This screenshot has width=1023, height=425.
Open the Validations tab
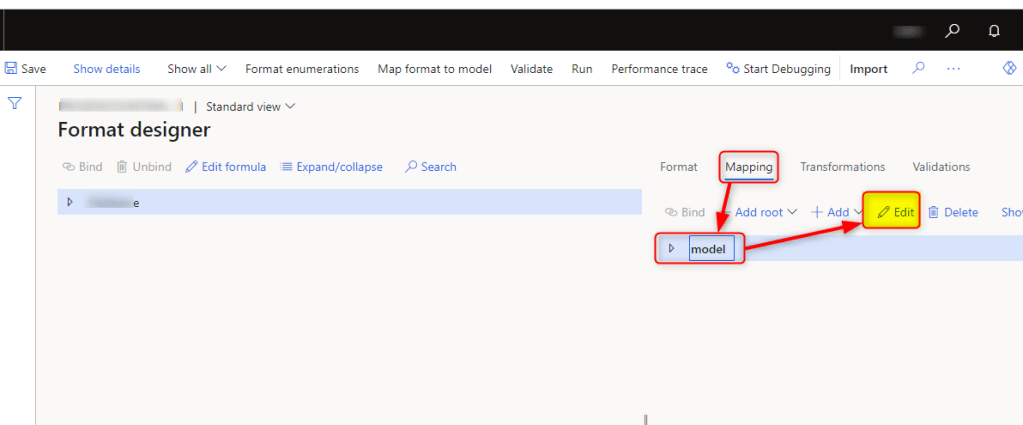941,167
